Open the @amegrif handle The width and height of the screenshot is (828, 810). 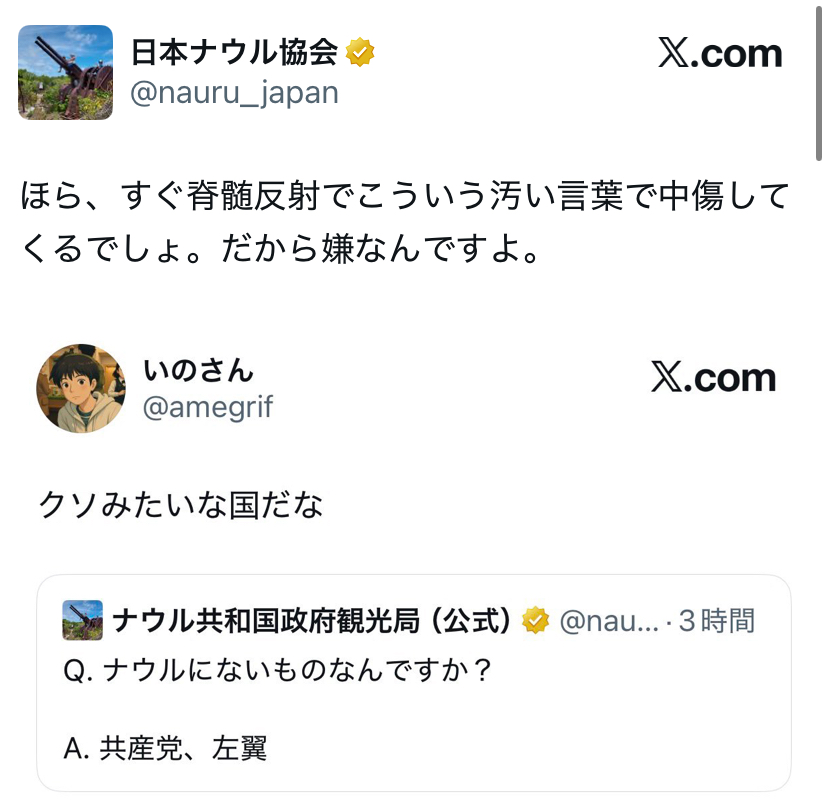pos(208,407)
